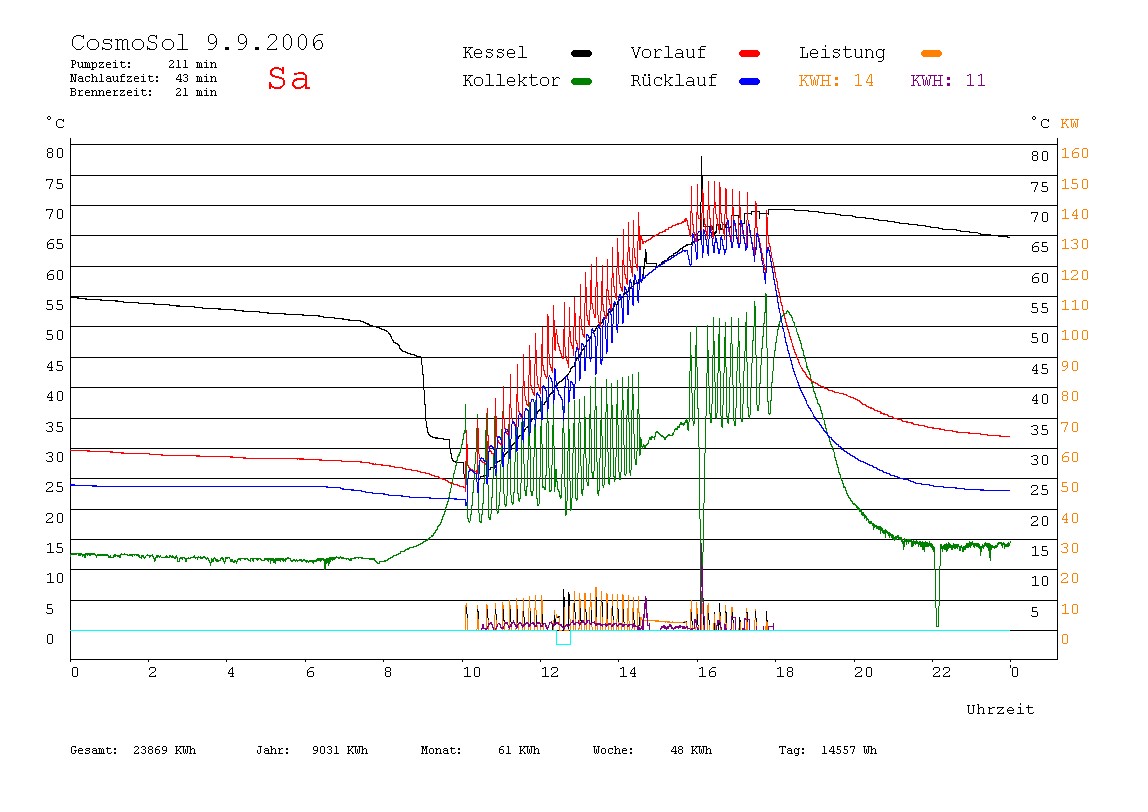Image resolution: width=1148 pixels, height=812 pixels.
Task: Click hour "16" on the time axis
Action: tap(707, 672)
